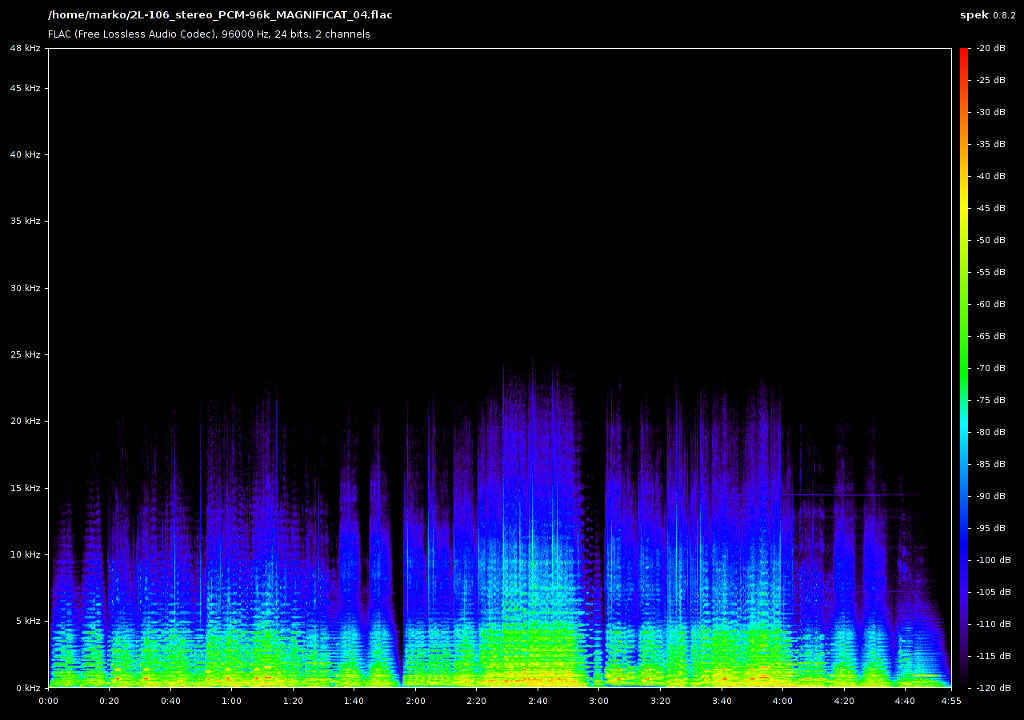Select the 1:00 time axis marker
The image size is (1024, 720).
click(x=231, y=701)
